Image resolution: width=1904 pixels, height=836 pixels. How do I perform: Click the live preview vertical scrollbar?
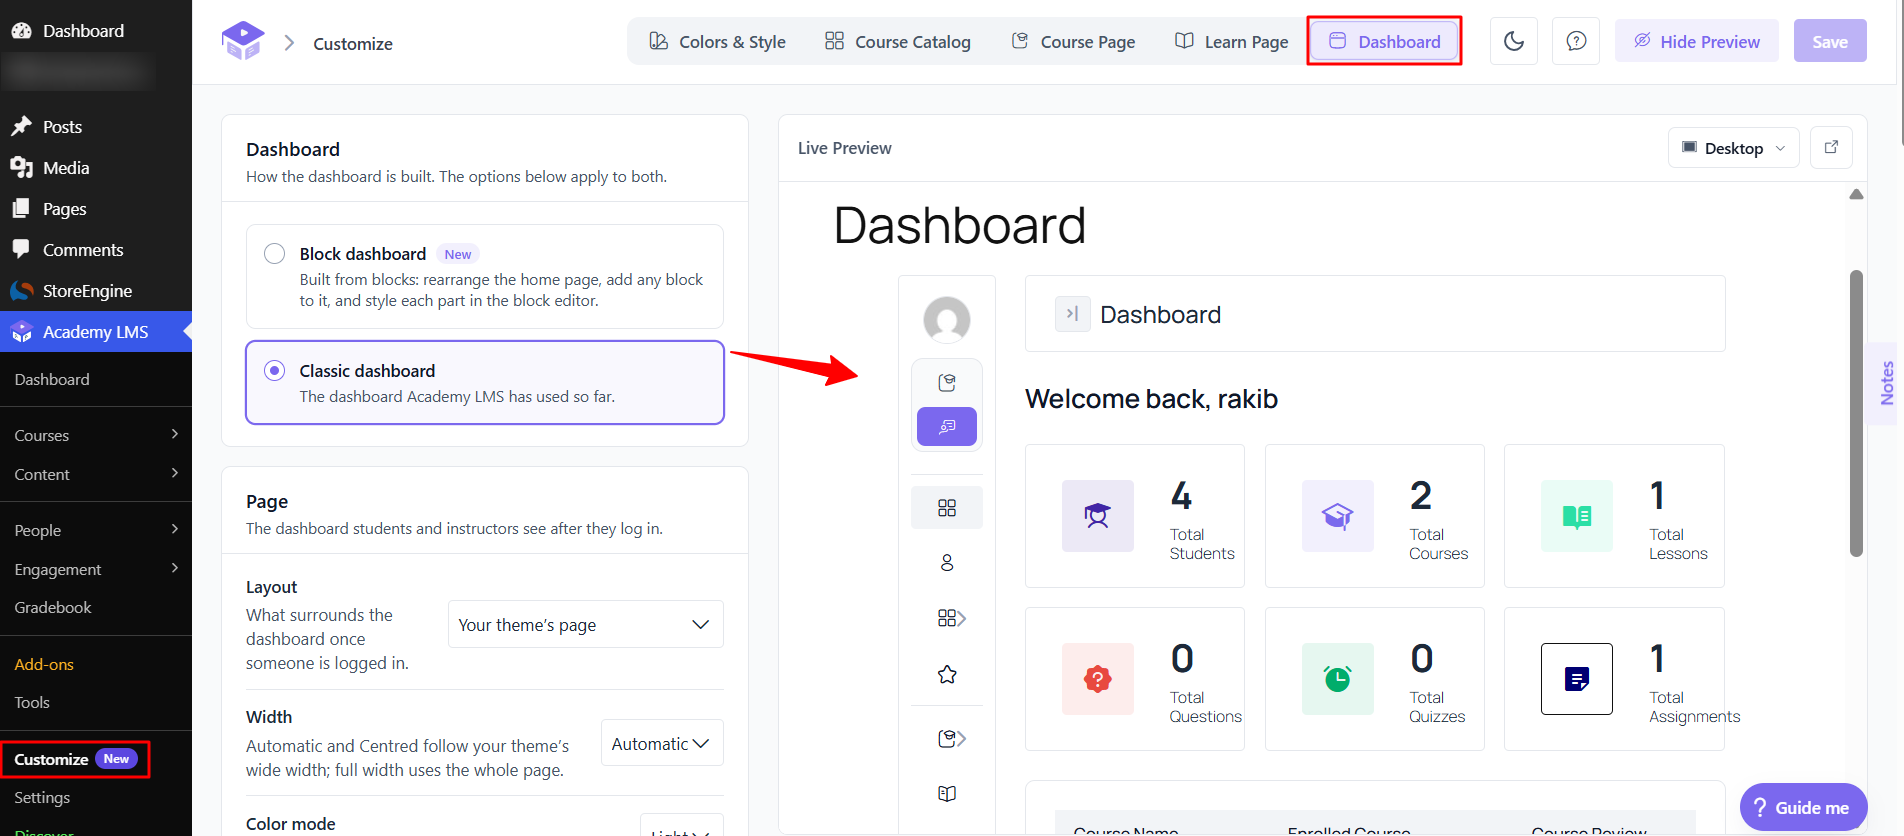click(1856, 413)
